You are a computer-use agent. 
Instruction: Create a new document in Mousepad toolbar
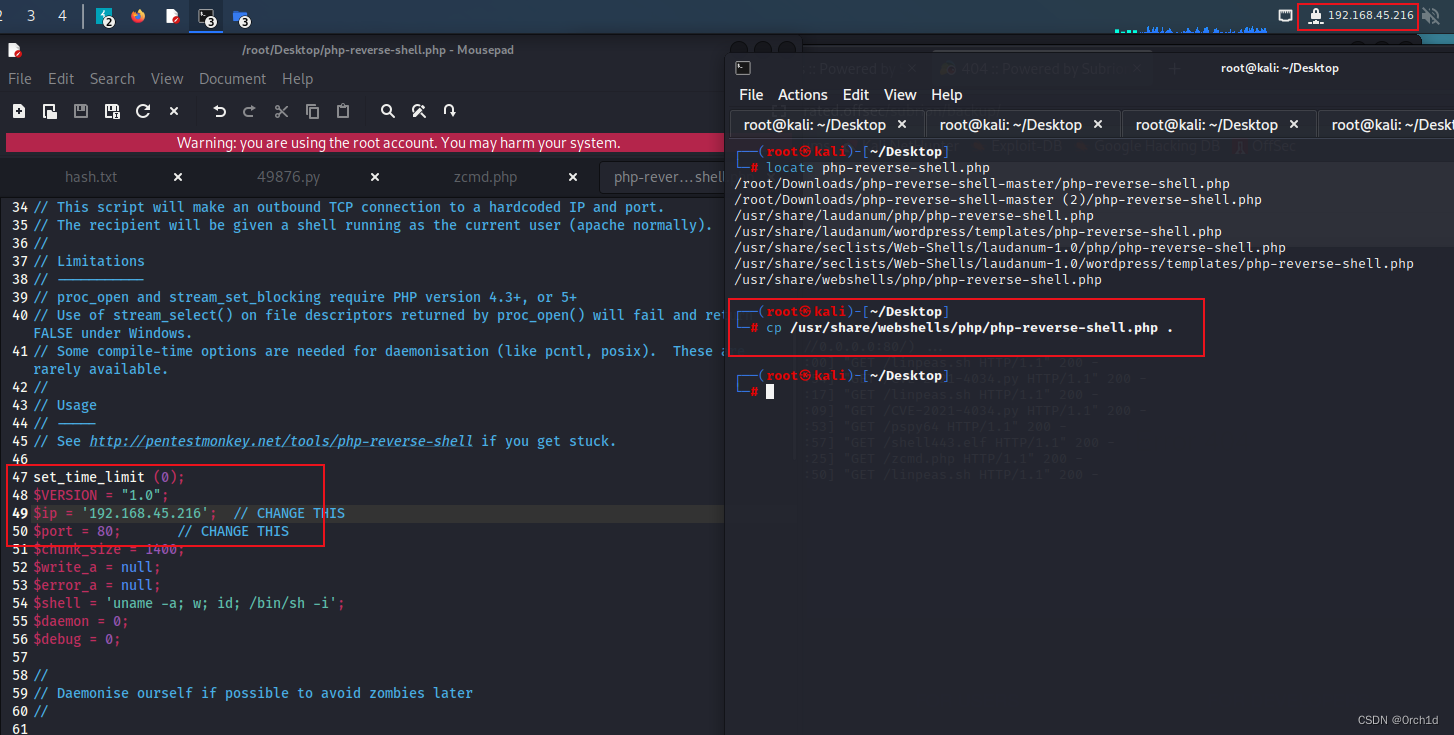[x=19, y=111]
